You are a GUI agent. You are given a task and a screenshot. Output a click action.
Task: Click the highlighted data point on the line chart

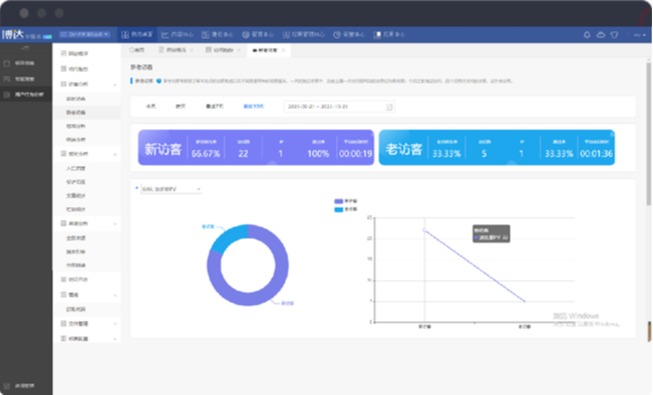[425, 230]
